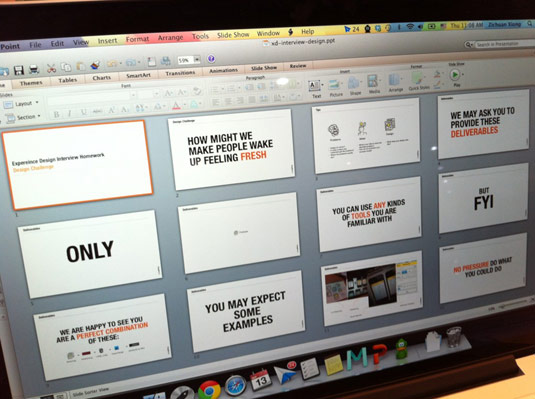Click the Play slide show button
The width and height of the screenshot is (535, 399).
pos(455,74)
